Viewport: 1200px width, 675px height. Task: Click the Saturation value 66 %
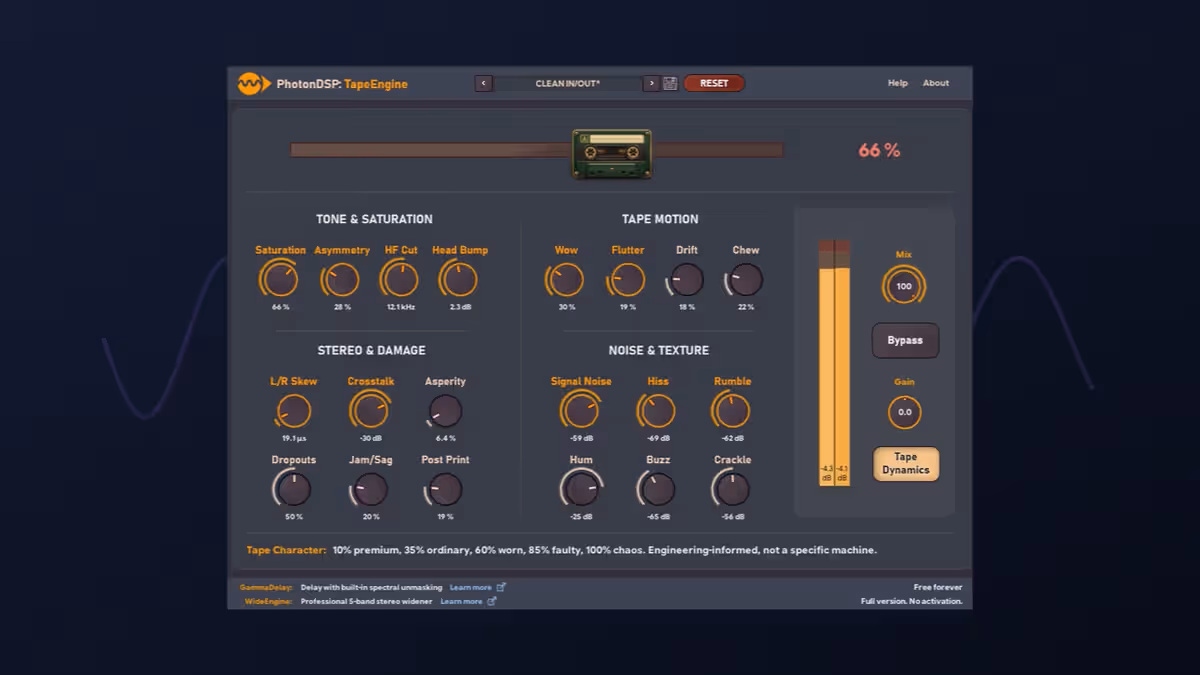point(280,307)
